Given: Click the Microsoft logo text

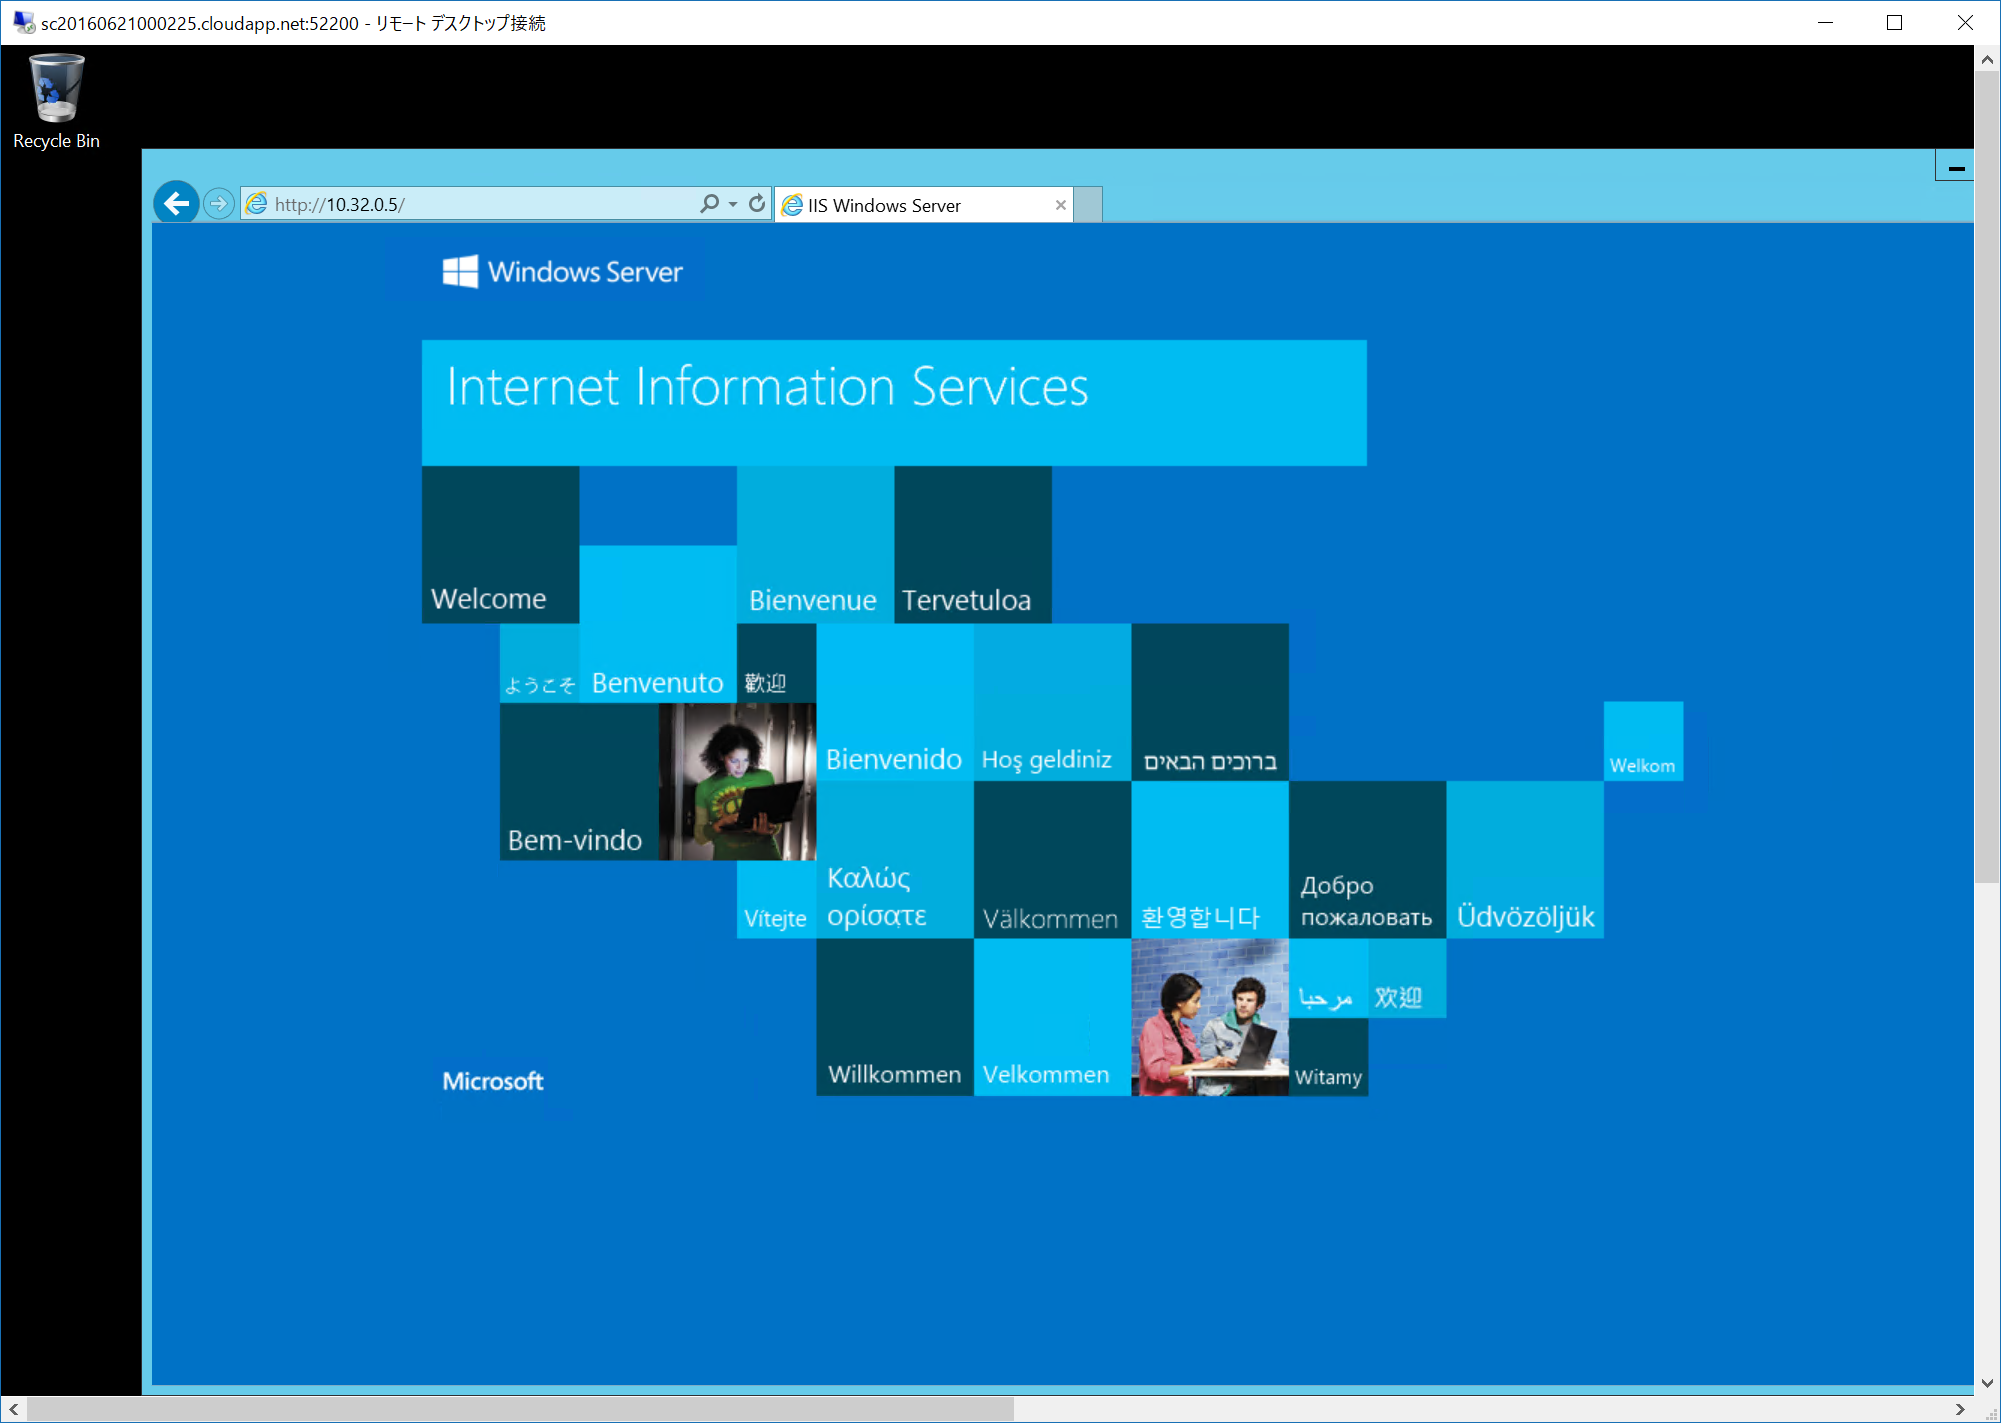Looking at the screenshot, I should click(493, 1081).
